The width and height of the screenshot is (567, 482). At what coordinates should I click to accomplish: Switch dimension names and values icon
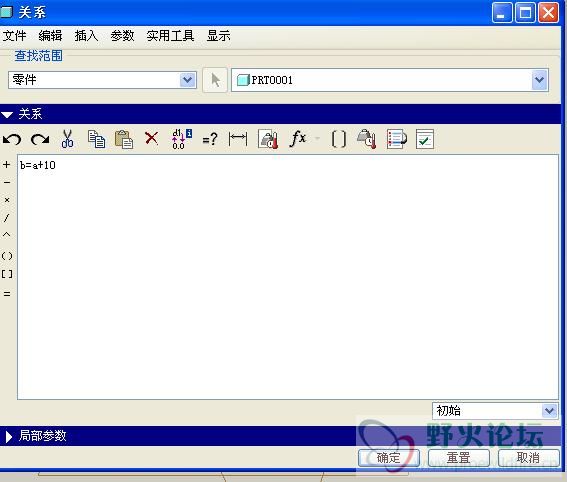coord(182,139)
